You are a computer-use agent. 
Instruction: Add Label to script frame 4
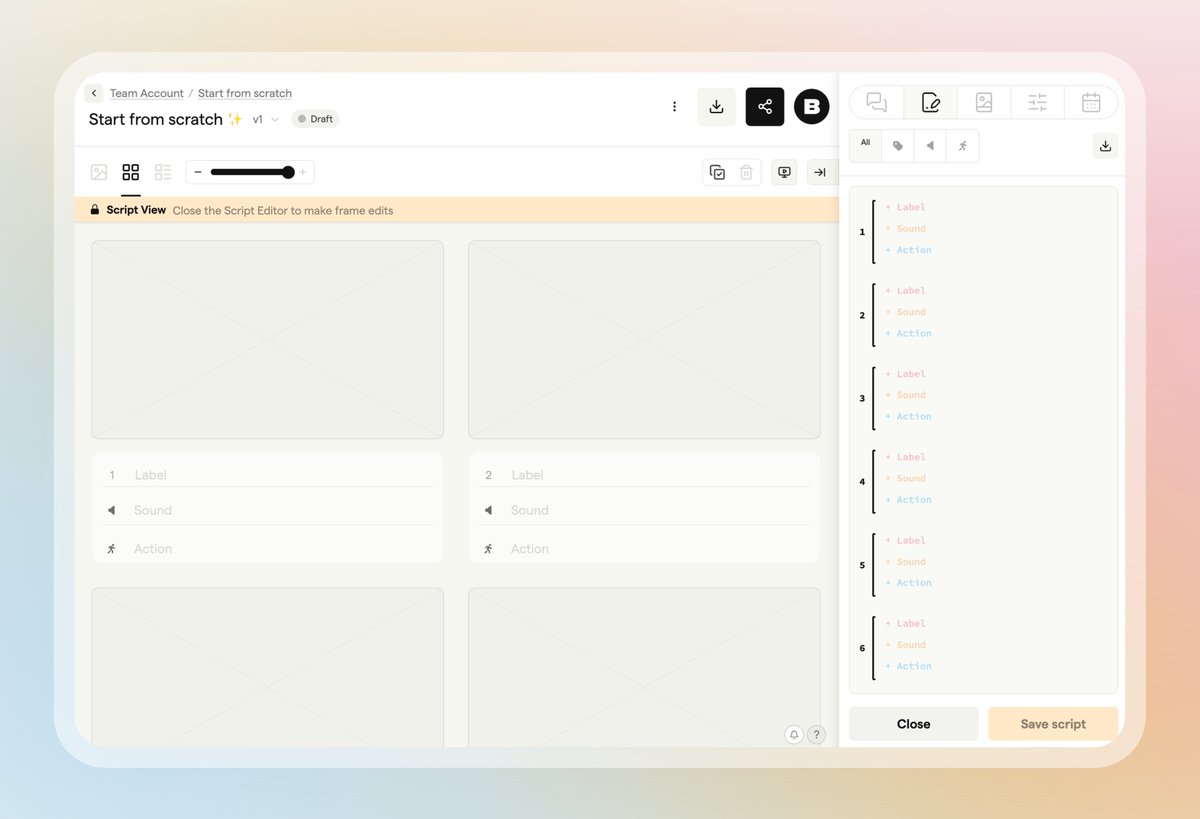[906, 457]
